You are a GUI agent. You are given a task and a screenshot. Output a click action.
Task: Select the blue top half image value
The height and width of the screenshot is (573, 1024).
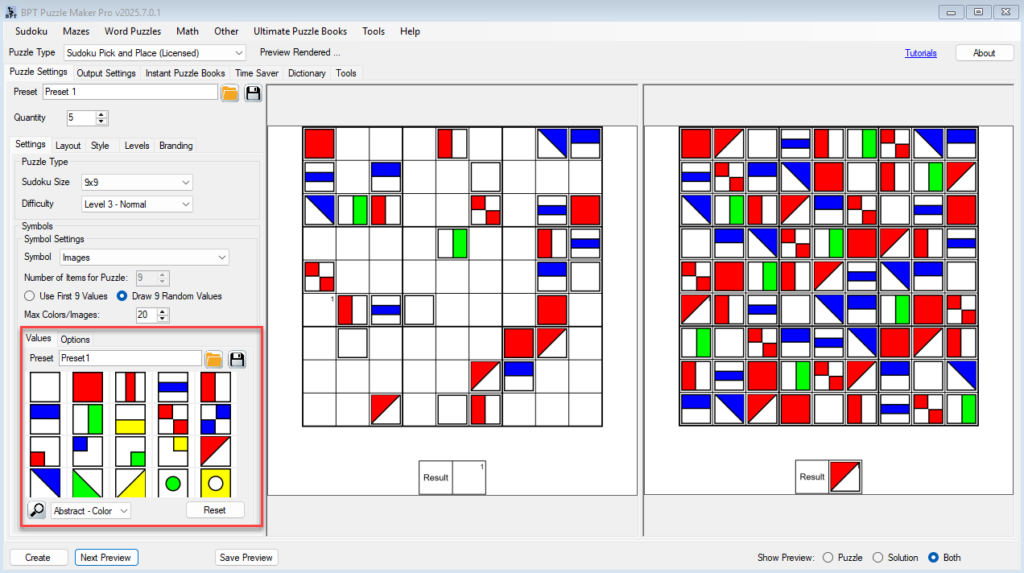tap(45, 419)
